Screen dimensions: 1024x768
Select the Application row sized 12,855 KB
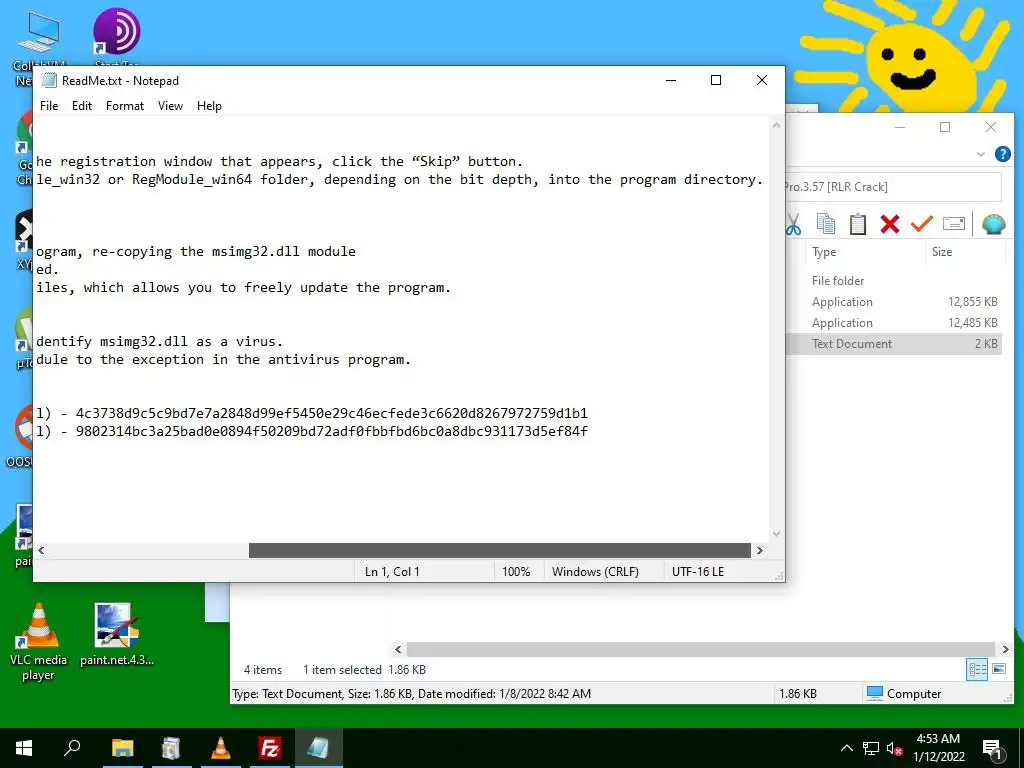(893, 302)
